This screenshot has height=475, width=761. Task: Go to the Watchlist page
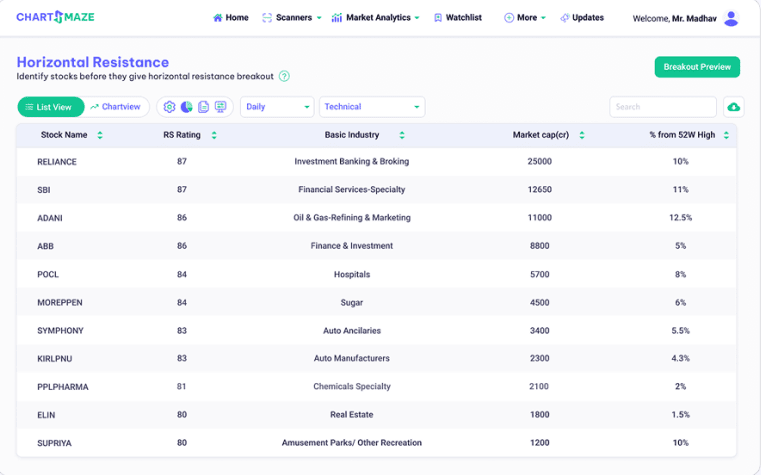coord(457,18)
